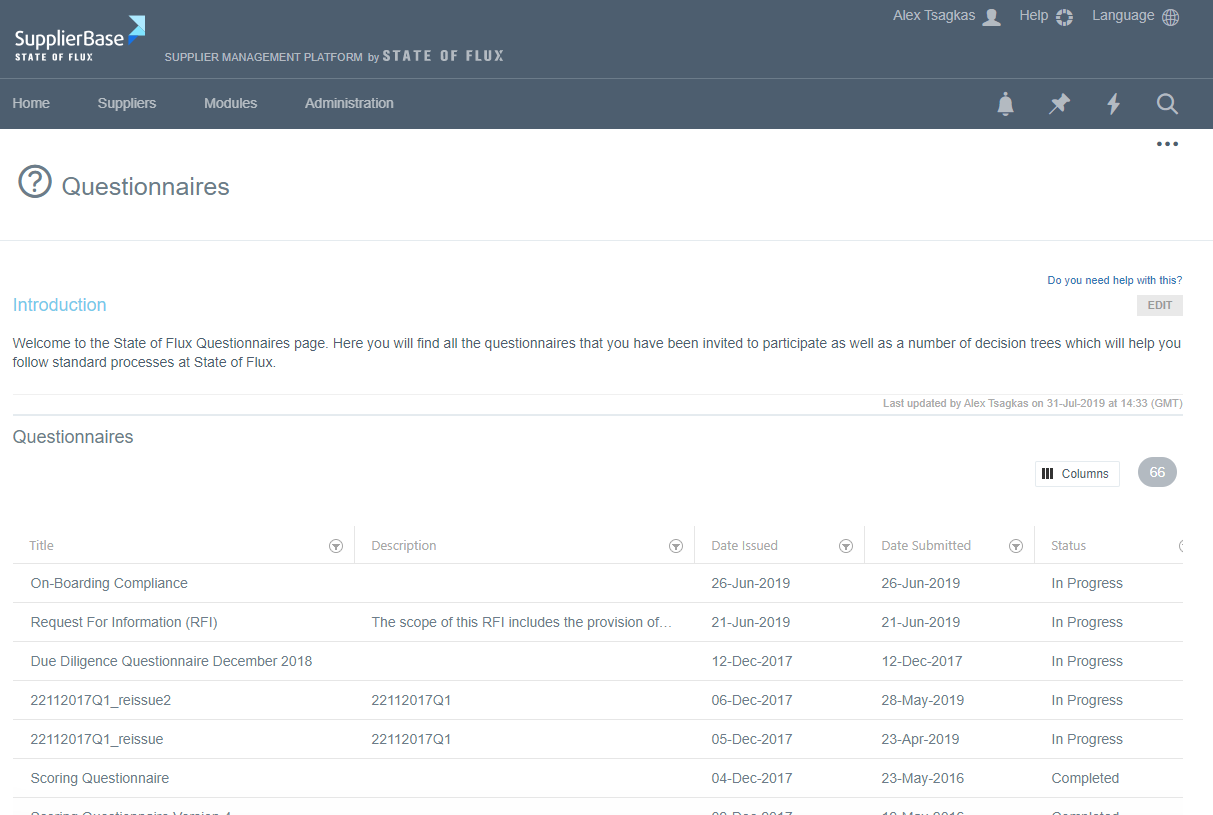The image size is (1213, 815).
Task: Open search using the magnifier icon
Action: pyautogui.click(x=1167, y=103)
